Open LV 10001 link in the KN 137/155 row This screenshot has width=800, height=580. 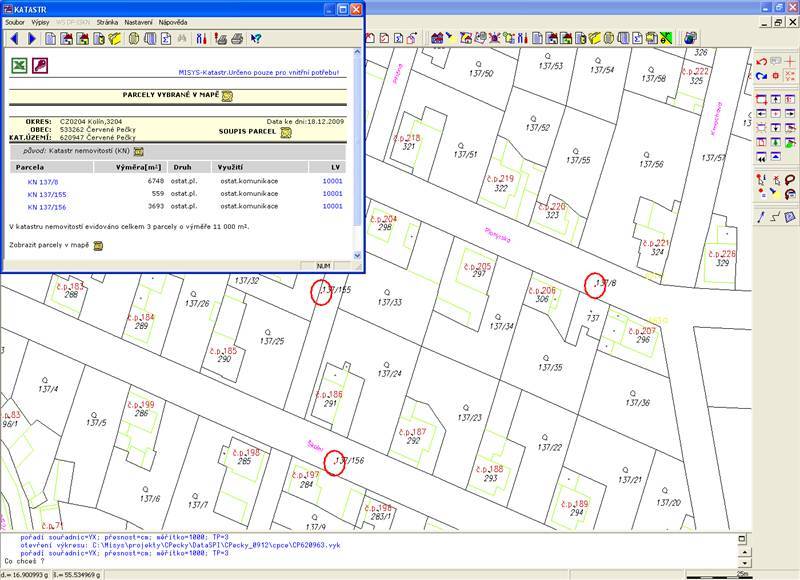coord(332,194)
